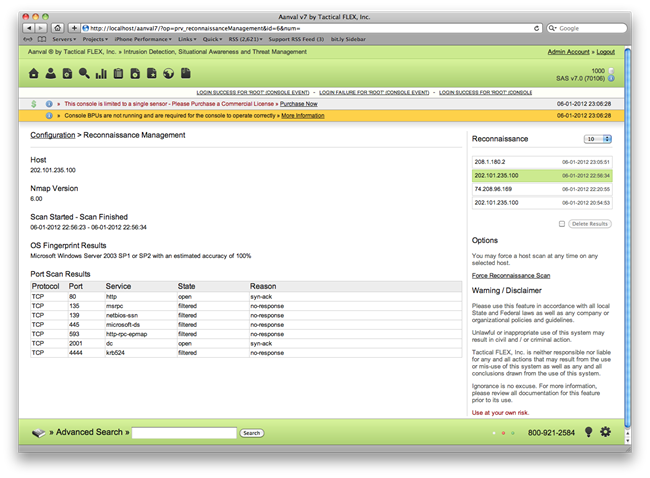Click the home icon in Aanval toolbar
The height and width of the screenshot is (478, 650).
point(35,73)
